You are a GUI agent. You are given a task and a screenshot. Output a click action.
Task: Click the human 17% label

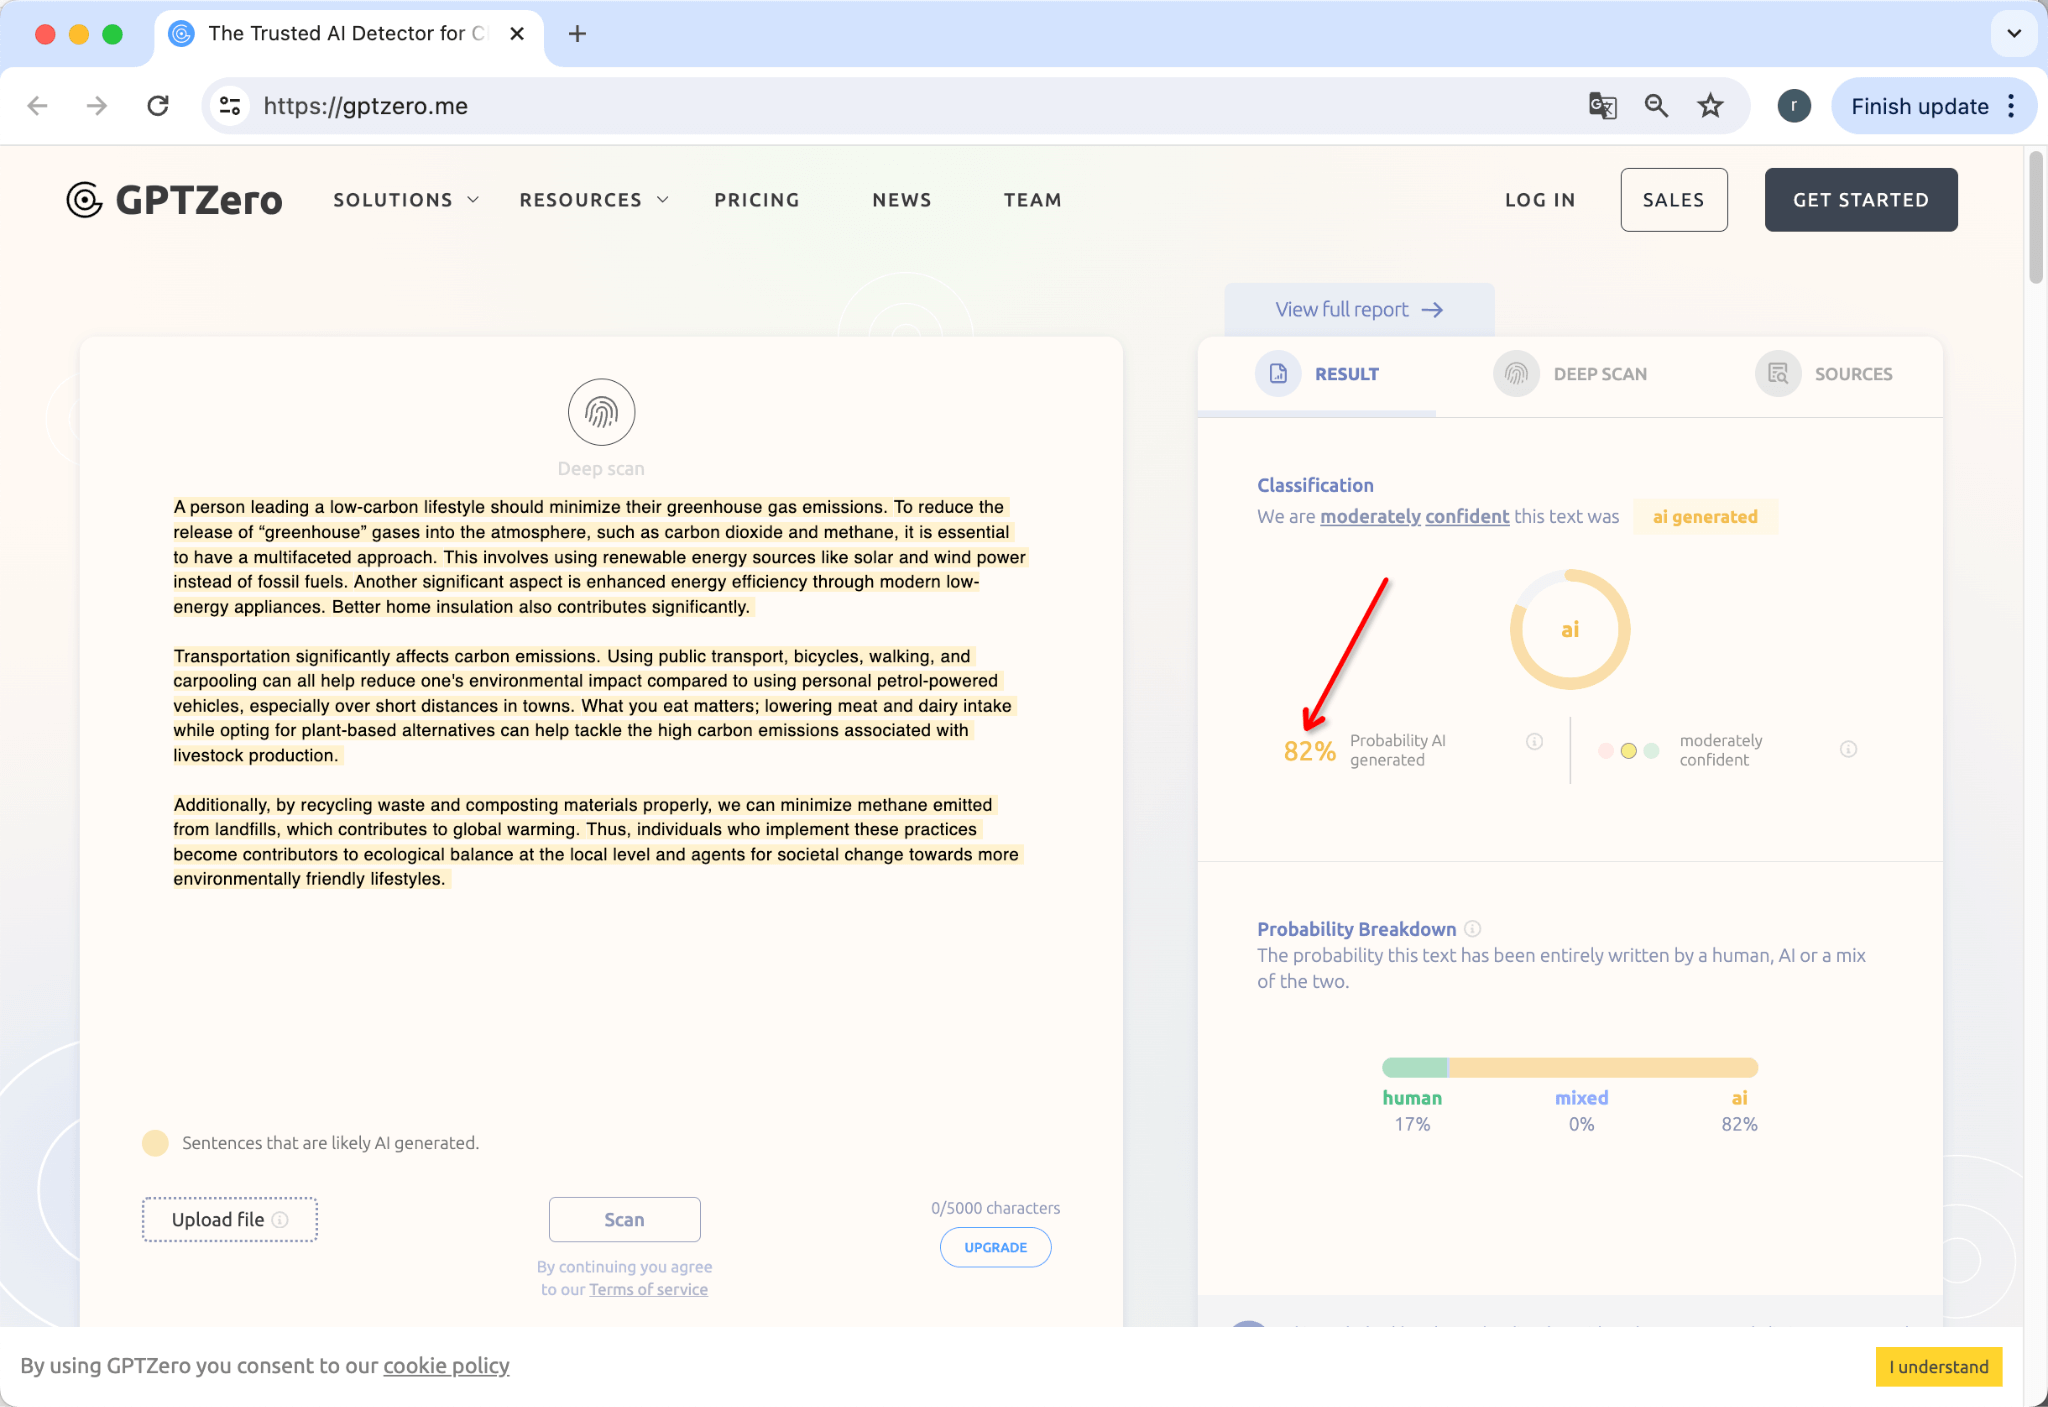1412,1111
